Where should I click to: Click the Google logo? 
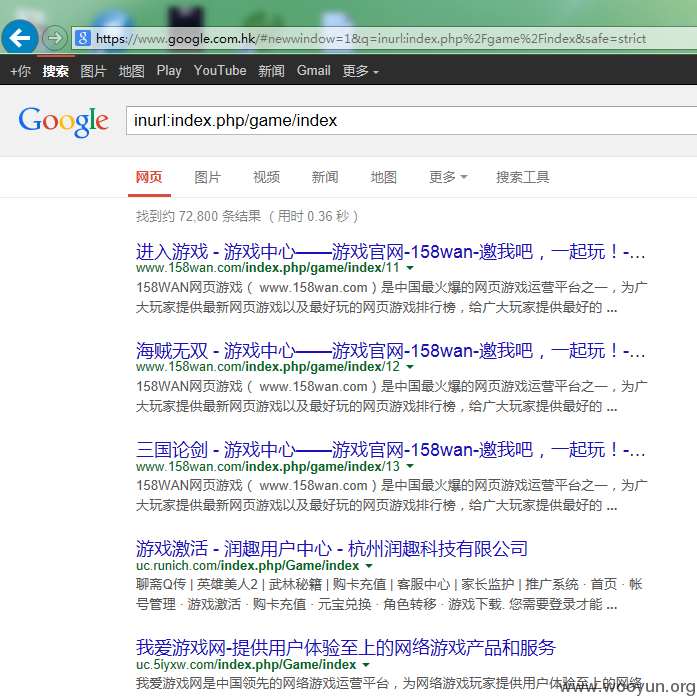63,121
